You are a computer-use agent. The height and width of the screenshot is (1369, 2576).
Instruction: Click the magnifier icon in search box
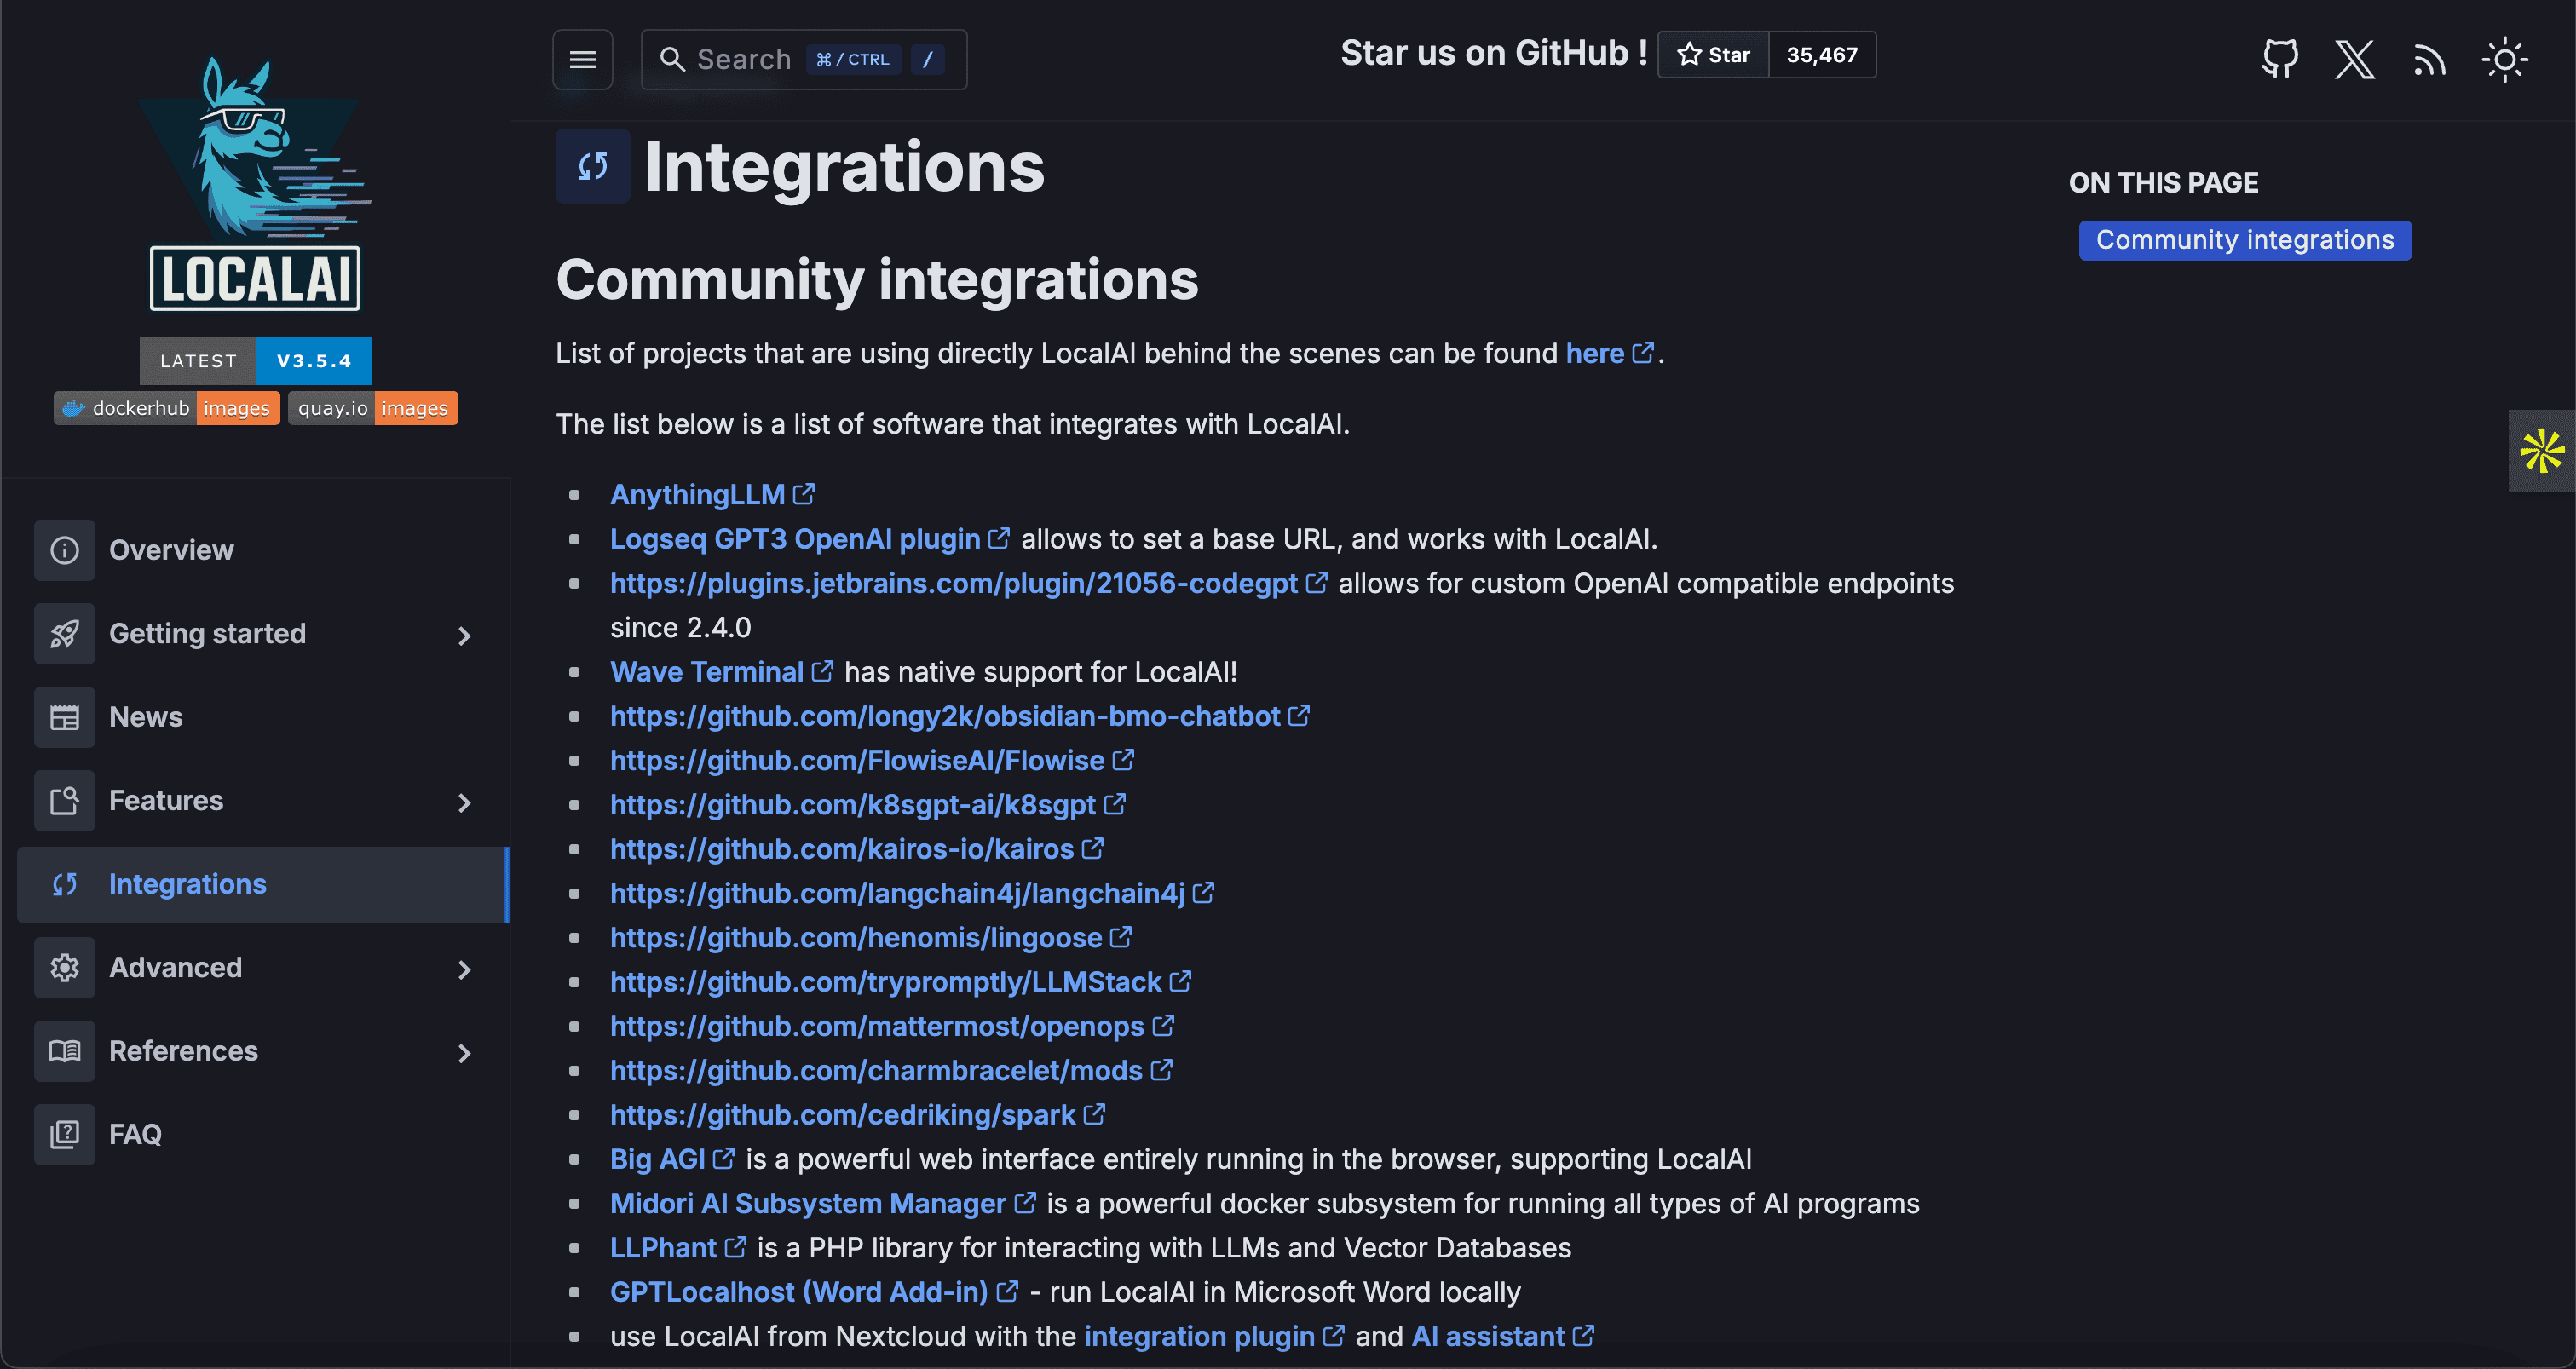click(x=672, y=60)
